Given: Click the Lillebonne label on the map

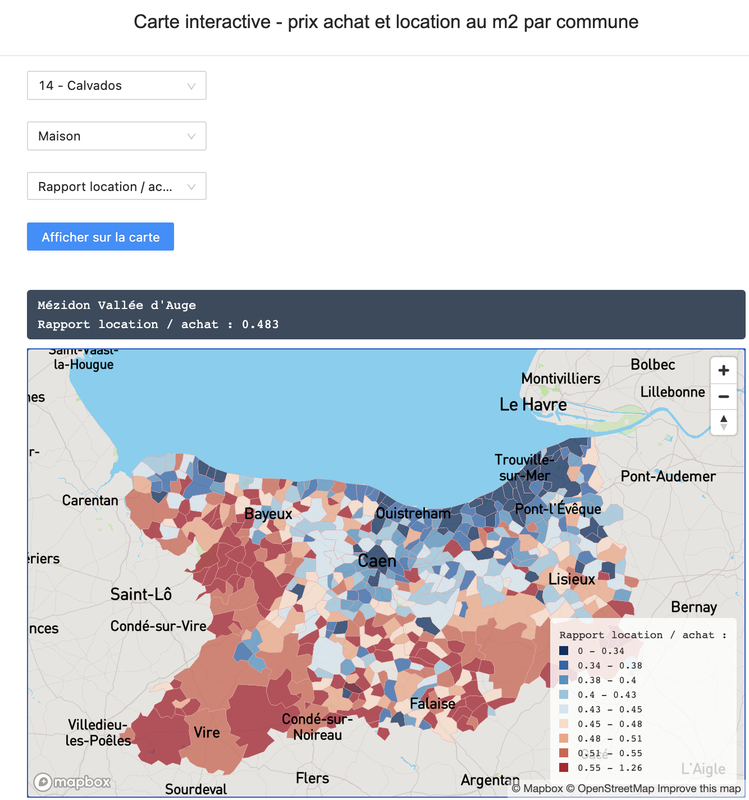Looking at the screenshot, I should [672, 392].
